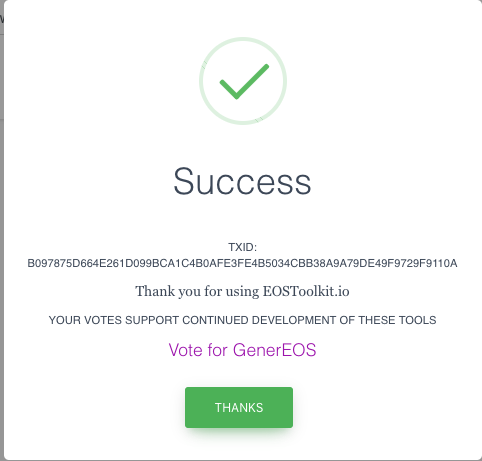Click the word Vote in the purple link
This screenshot has width=482, height=461.
(185, 350)
